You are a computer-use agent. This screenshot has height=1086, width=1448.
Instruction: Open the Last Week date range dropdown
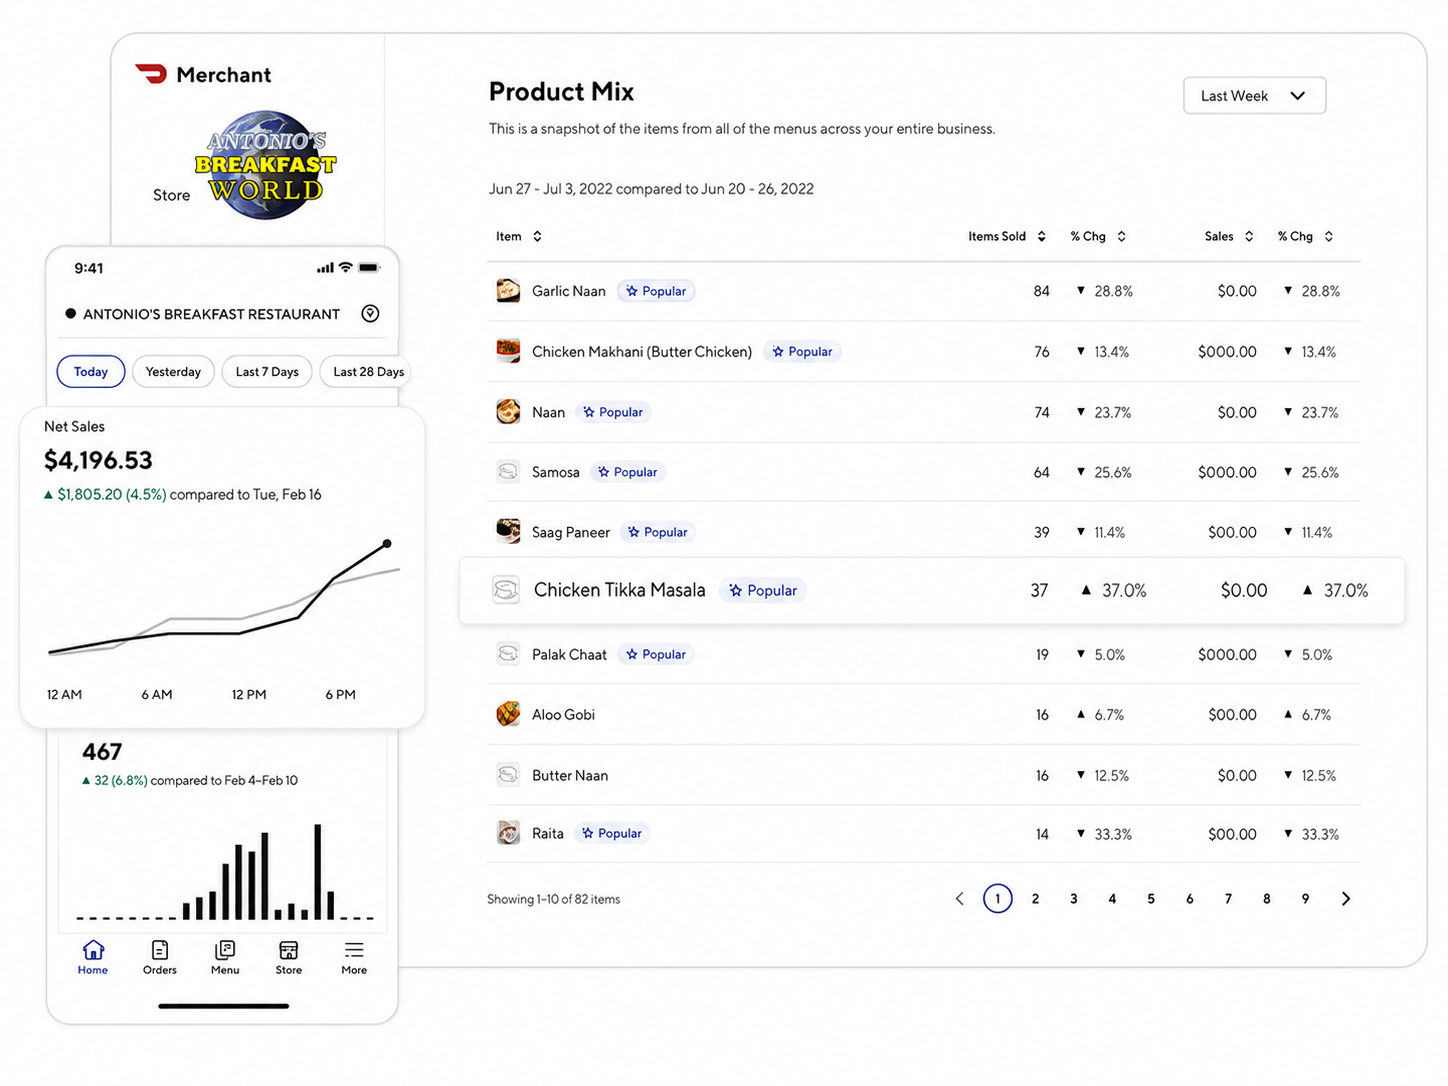click(x=1254, y=96)
